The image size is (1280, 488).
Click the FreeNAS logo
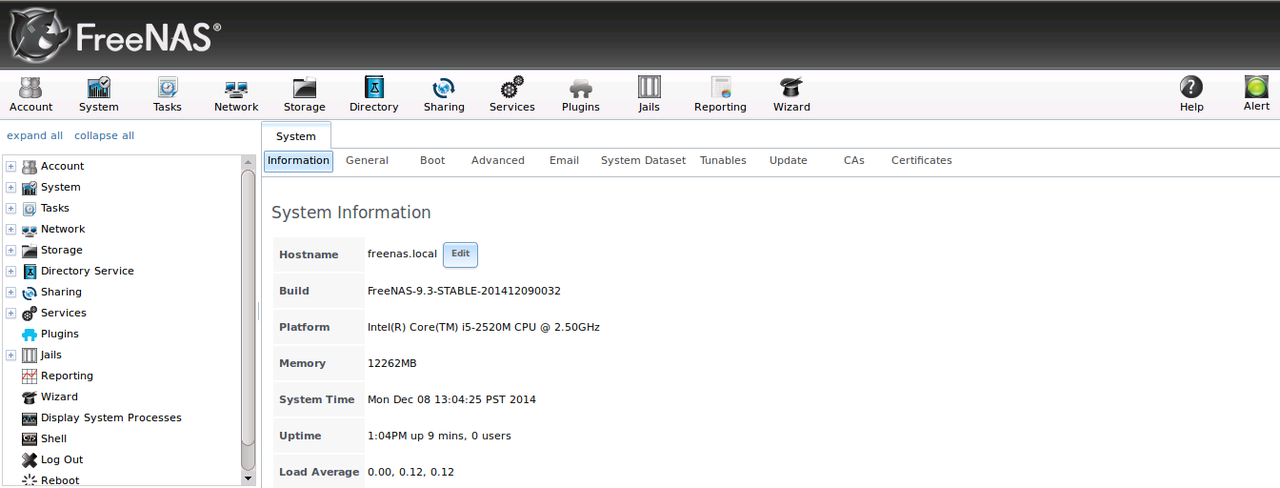(113, 34)
